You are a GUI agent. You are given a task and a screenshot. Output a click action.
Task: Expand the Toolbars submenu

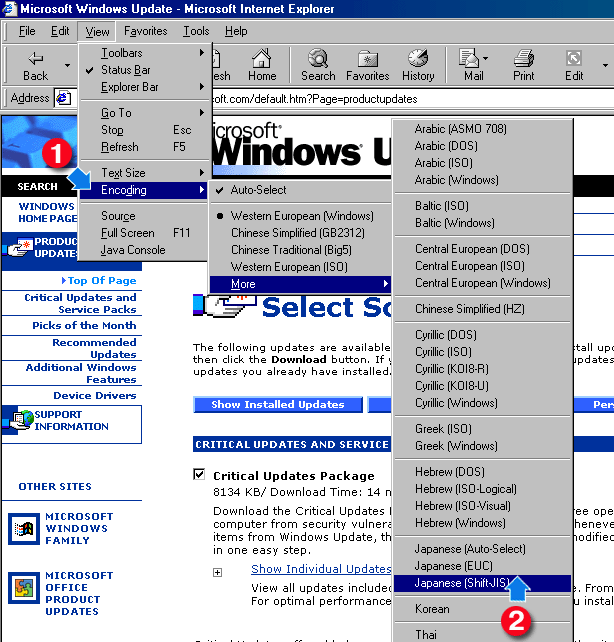point(144,53)
